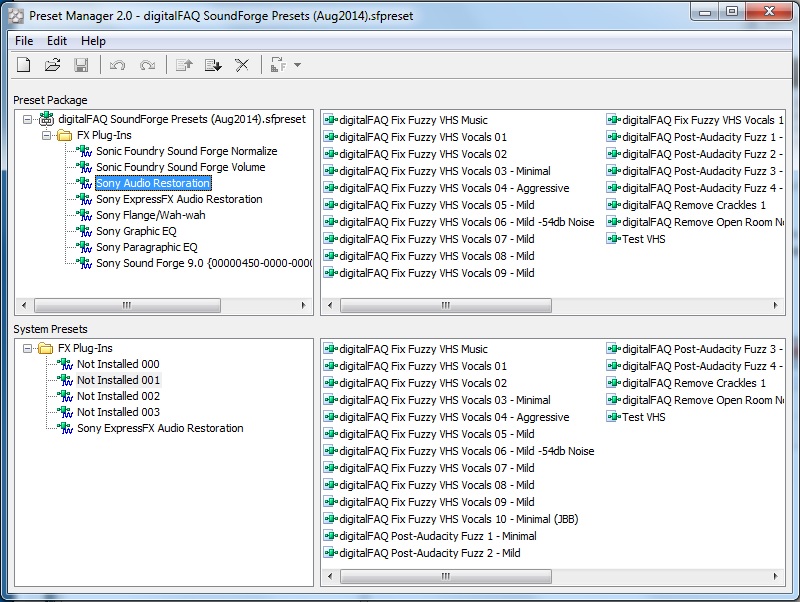Click the Save floppy disk toolbar icon
The width and height of the screenshot is (800, 602).
(x=81, y=65)
